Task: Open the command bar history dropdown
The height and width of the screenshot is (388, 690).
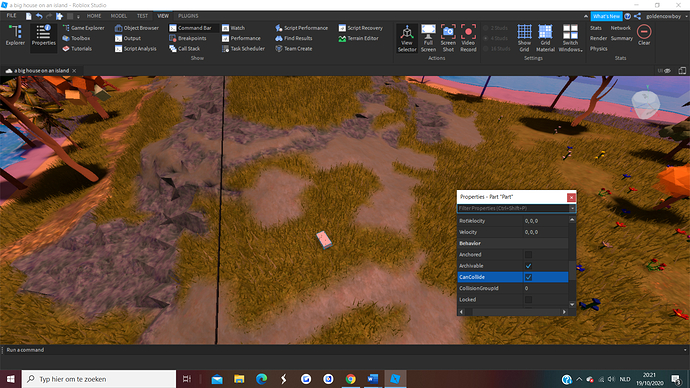Action: [x=685, y=350]
